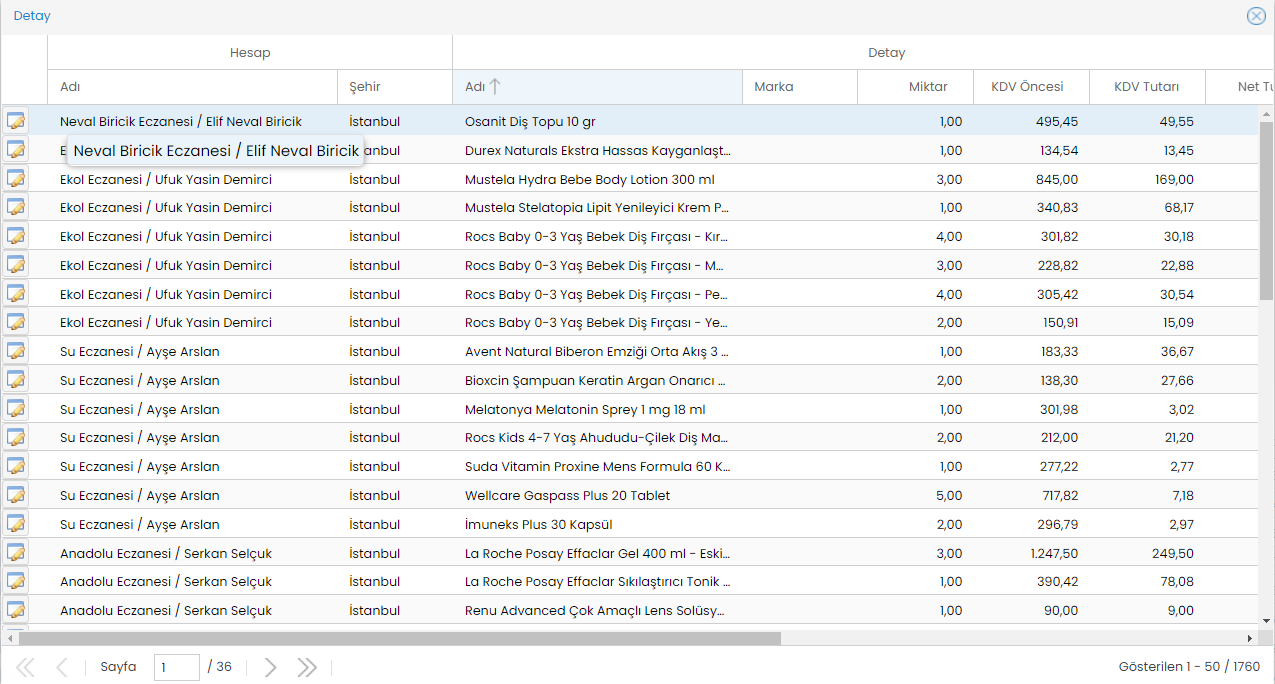This screenshot has width=1275, height=684.
Task: Open edit icon for Avent Natural Biberon row
Action: click(x=16, y=351)
